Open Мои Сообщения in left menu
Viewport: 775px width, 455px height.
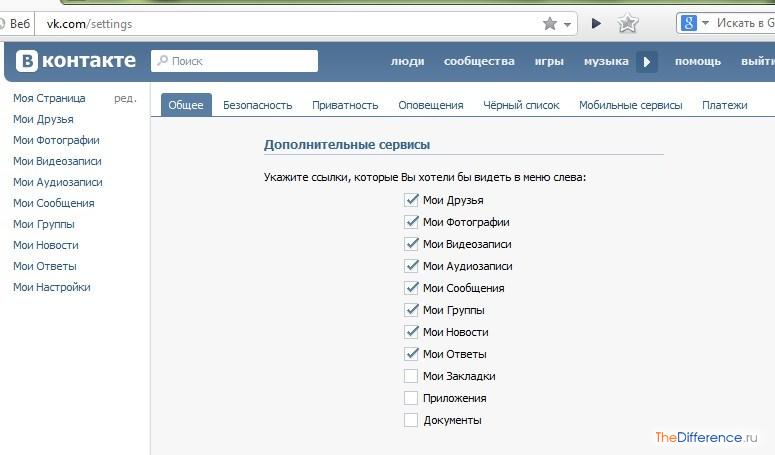(54, 203)
